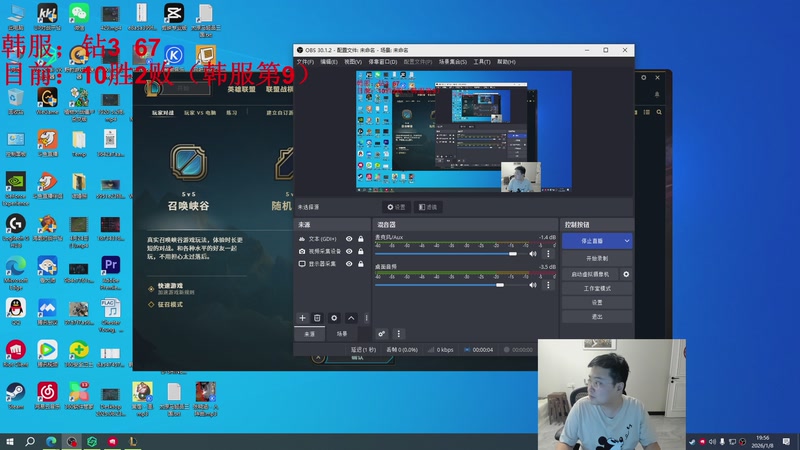Open the OBS Tools menu
Screen dimensions: 800x450
pyautogui.click(x=482, y=62)
